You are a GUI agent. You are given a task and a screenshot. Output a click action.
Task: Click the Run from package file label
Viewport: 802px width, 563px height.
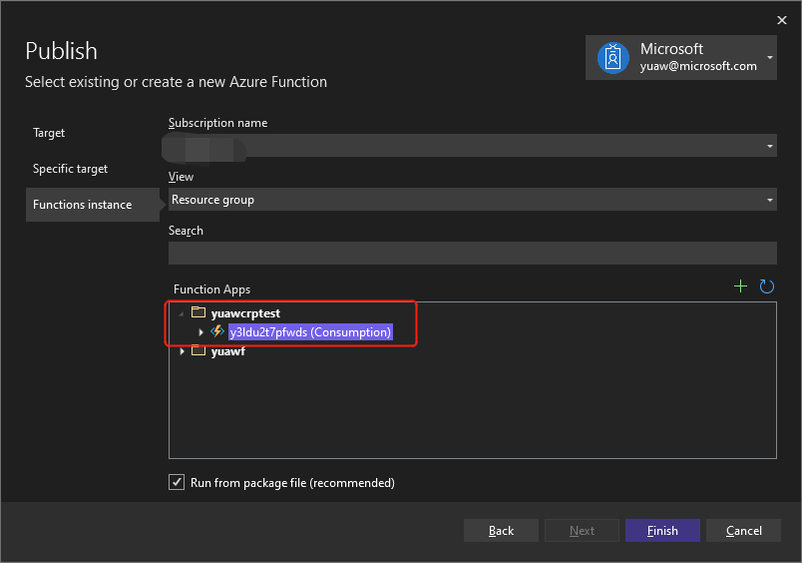[x=292, y=483]
